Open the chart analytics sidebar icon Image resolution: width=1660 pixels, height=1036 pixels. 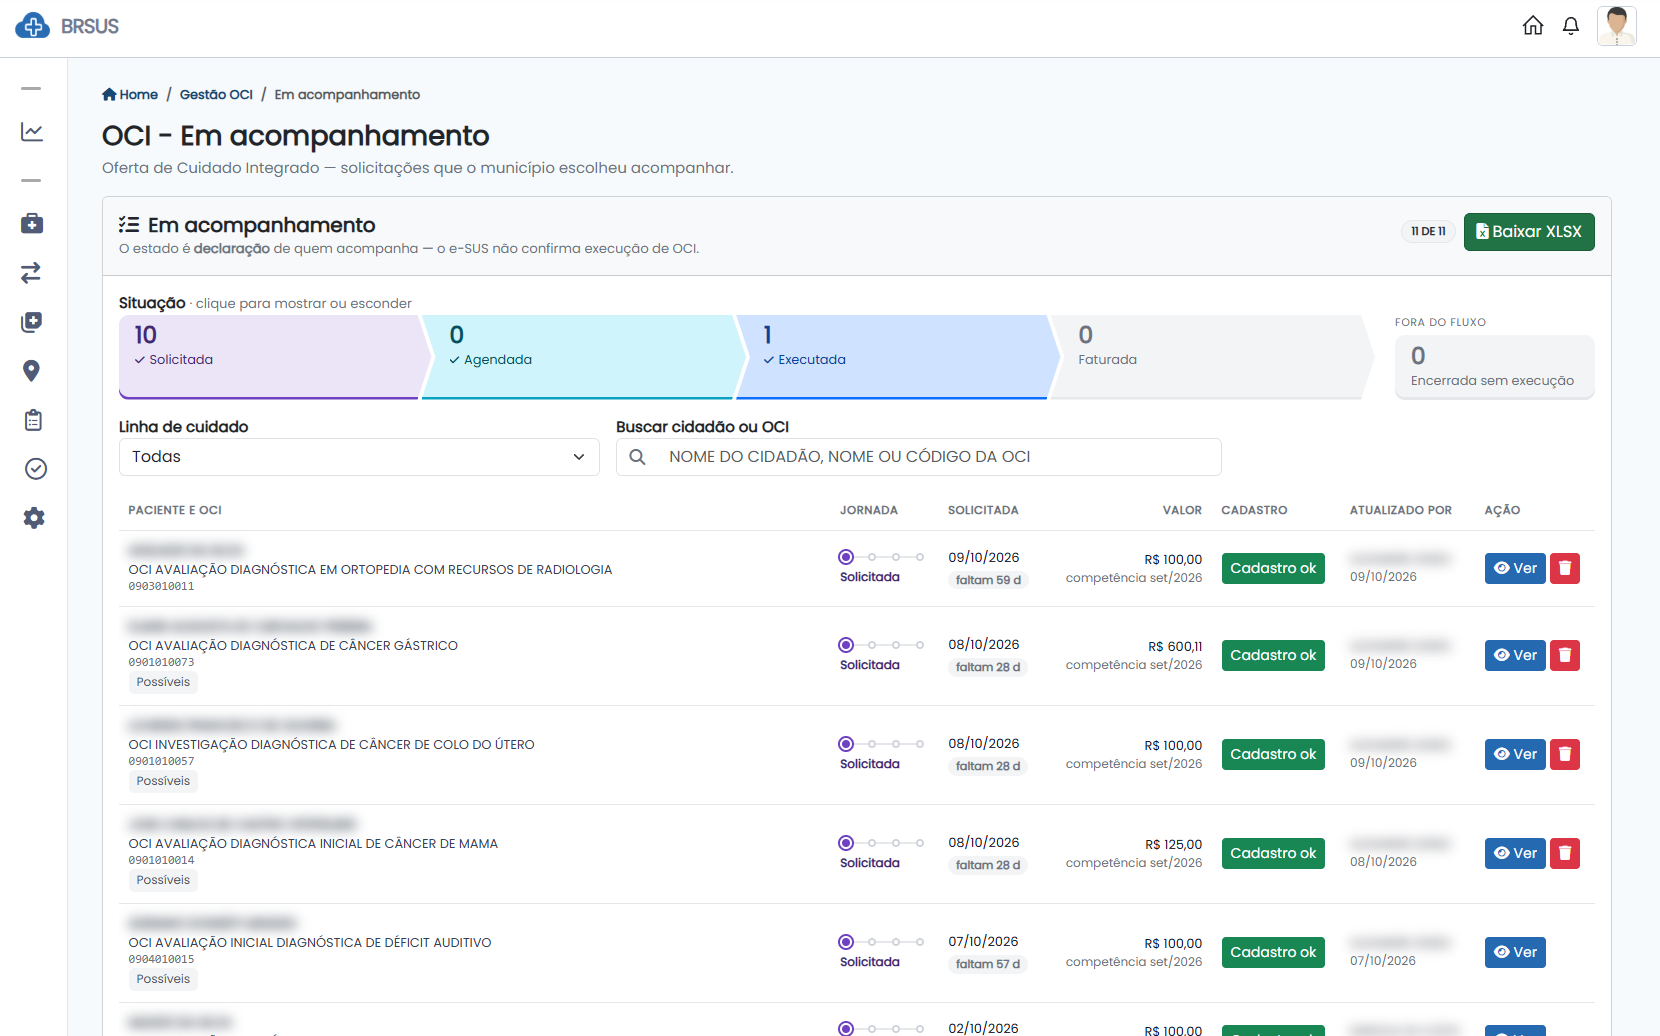coord(32,132)
